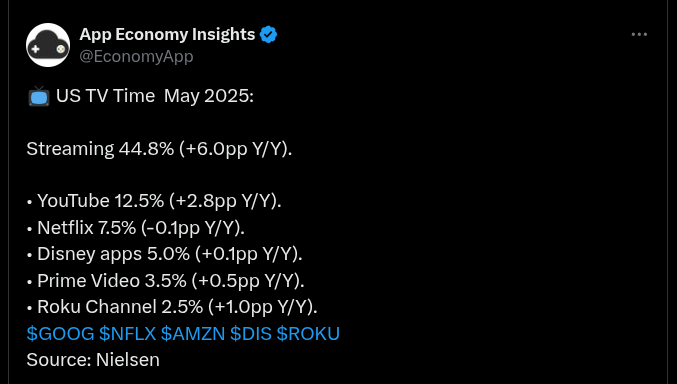
Task: Click the 'US TV Time' heading words
Action: (x=105, y=96)
